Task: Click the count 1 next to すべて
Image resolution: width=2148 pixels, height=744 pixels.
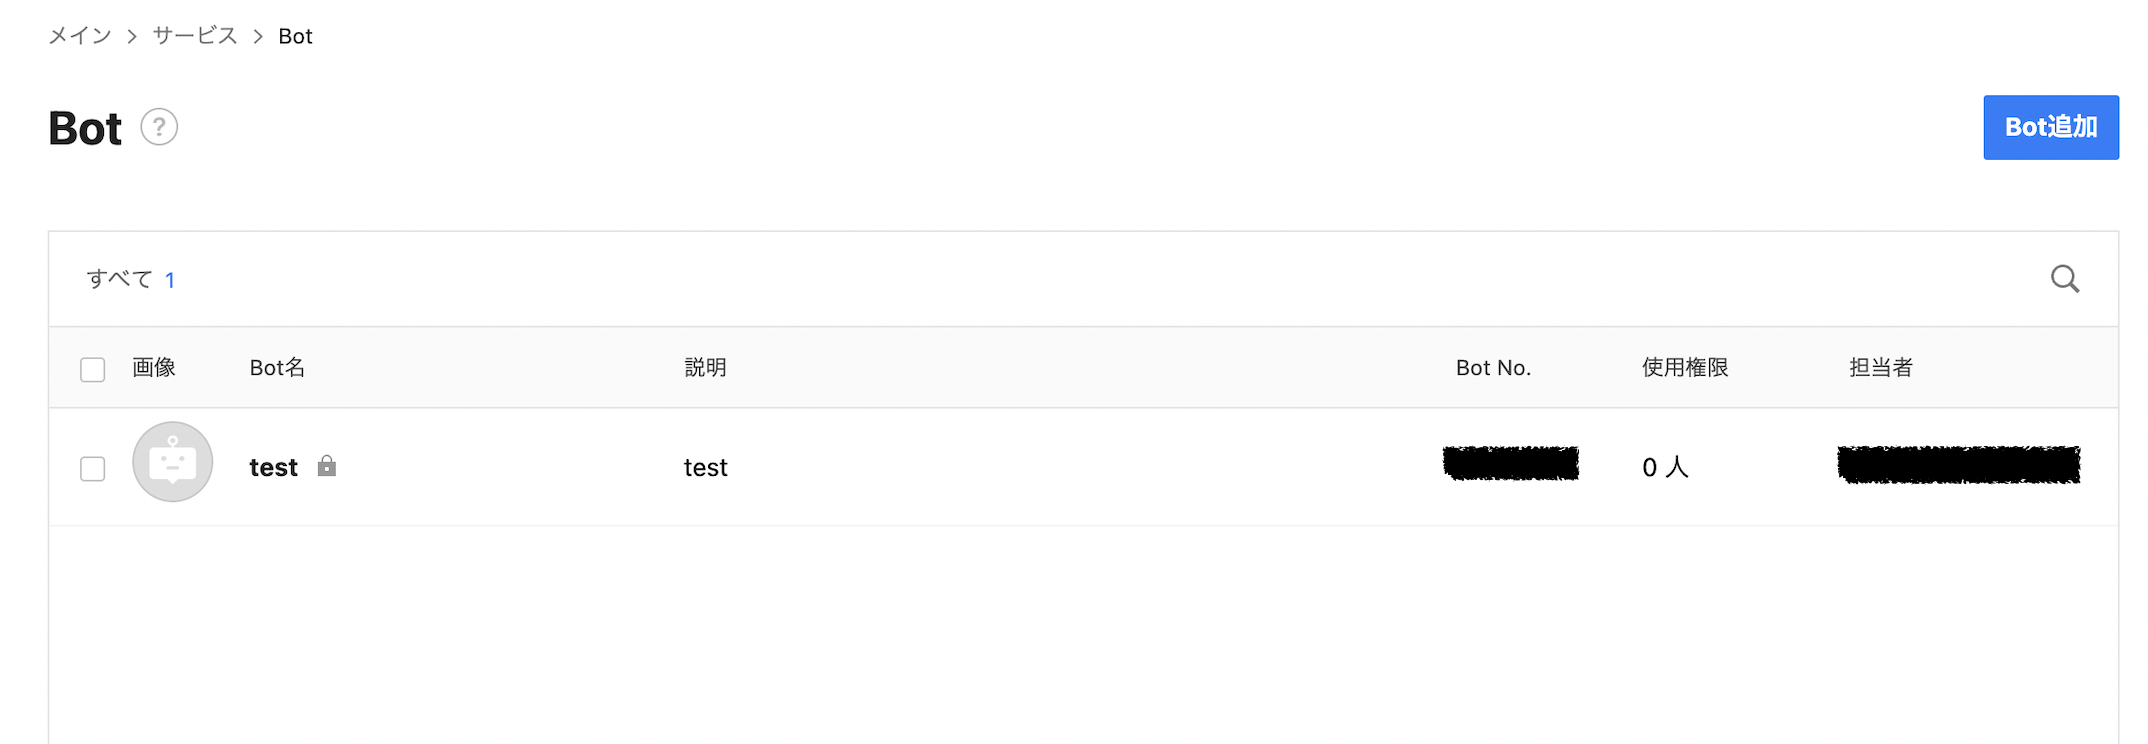Action: 170,280
